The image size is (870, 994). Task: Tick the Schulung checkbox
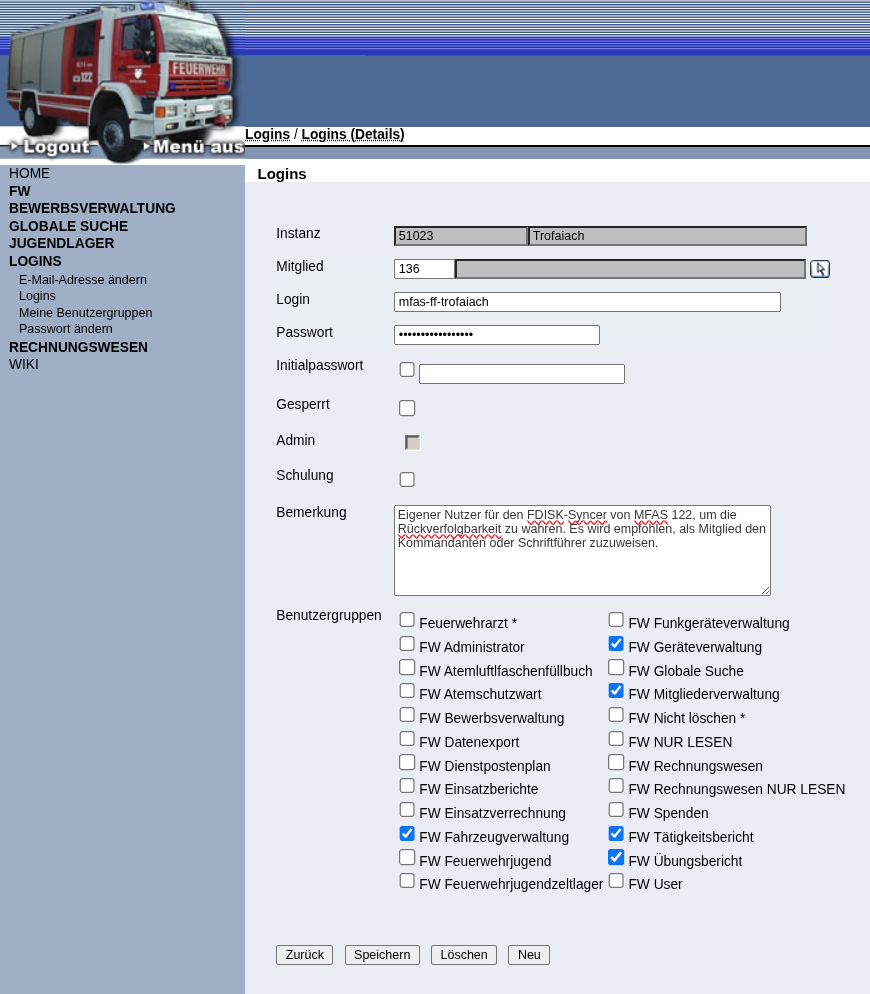pos(407,479)
